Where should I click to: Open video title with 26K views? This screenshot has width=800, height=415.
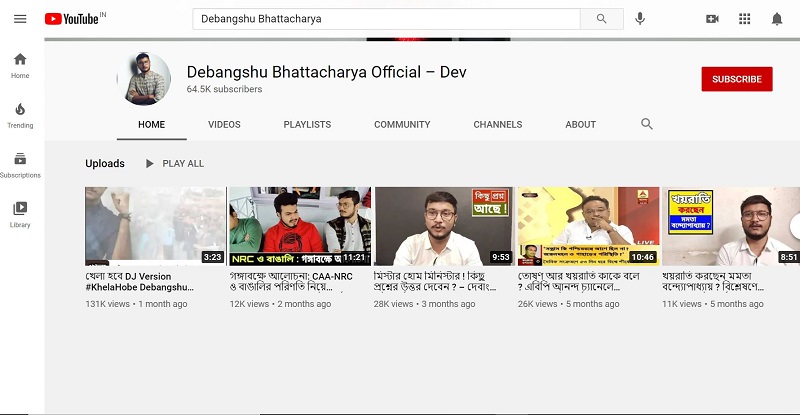(x=579, y=282)
